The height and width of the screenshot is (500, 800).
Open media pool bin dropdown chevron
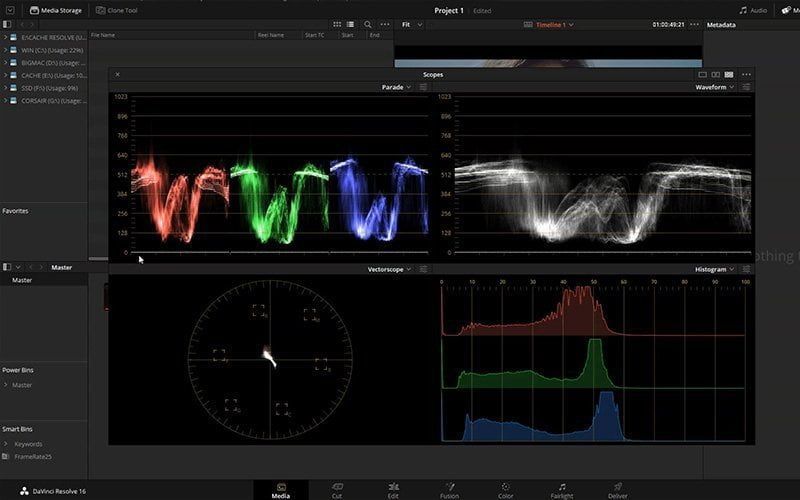pos(18,267)
